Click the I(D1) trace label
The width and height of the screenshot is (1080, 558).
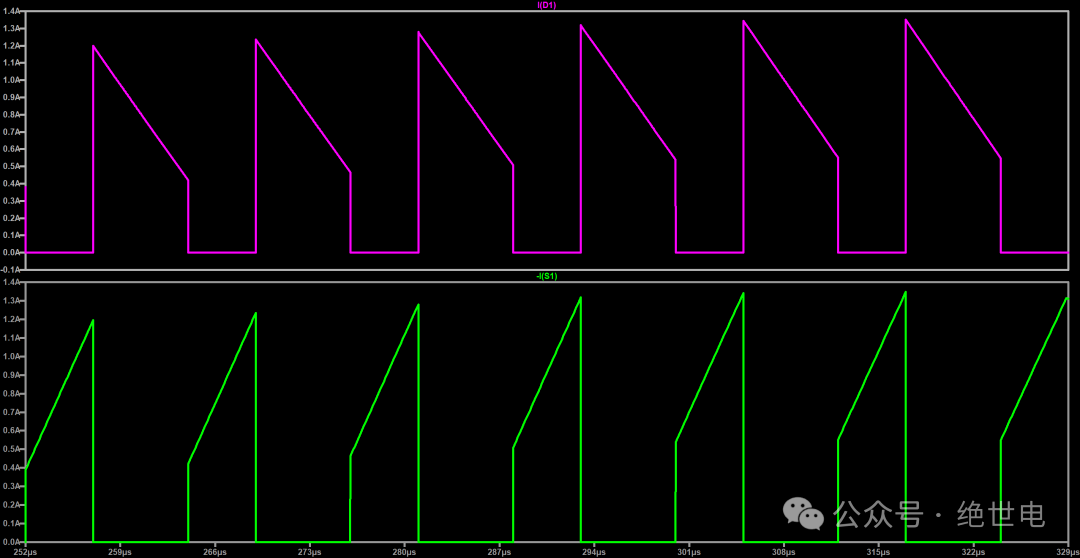[x=547, y=6]
